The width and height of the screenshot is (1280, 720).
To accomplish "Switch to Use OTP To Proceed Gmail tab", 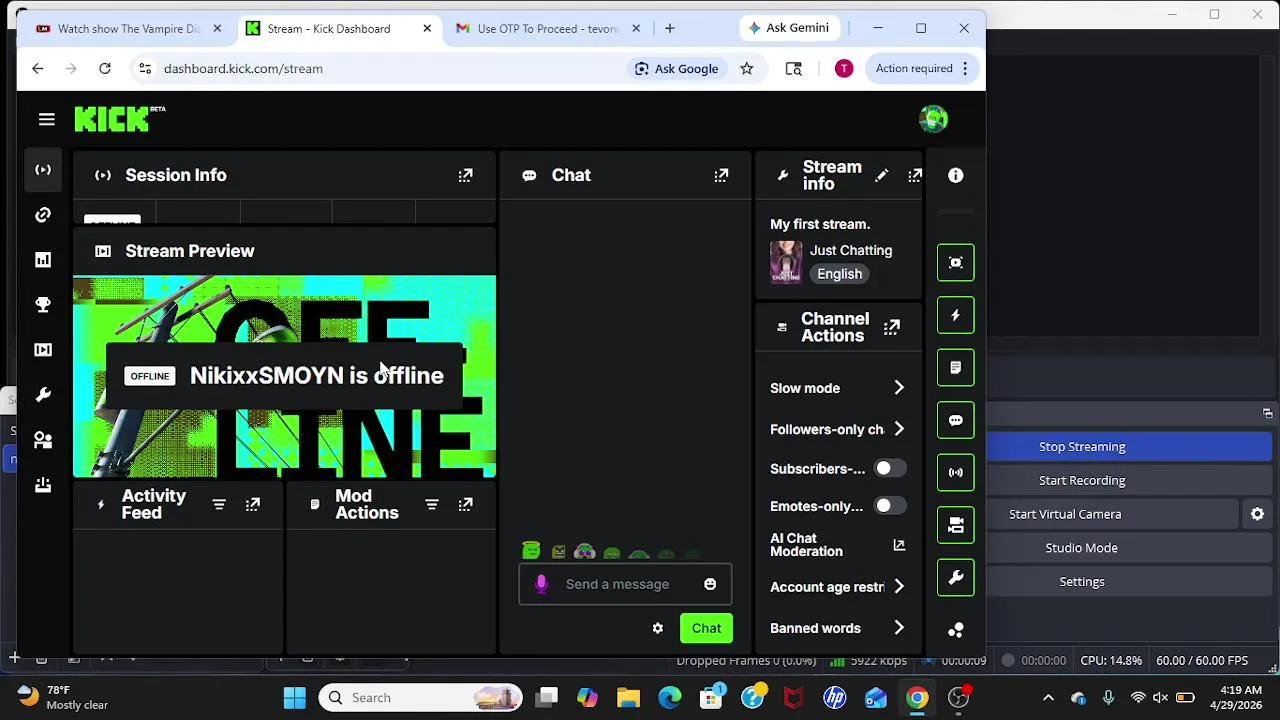I will click(x=547, y=28).
